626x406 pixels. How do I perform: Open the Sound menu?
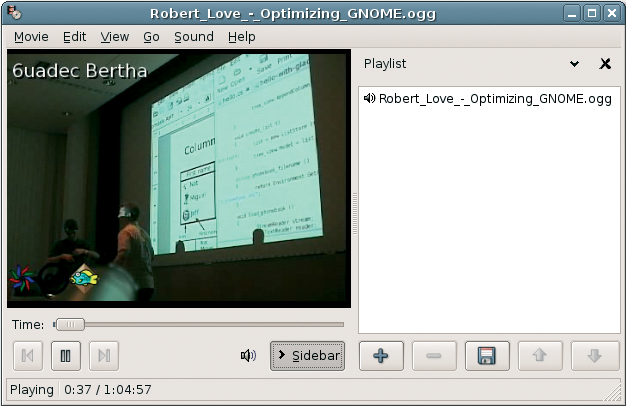coord(194,37)
